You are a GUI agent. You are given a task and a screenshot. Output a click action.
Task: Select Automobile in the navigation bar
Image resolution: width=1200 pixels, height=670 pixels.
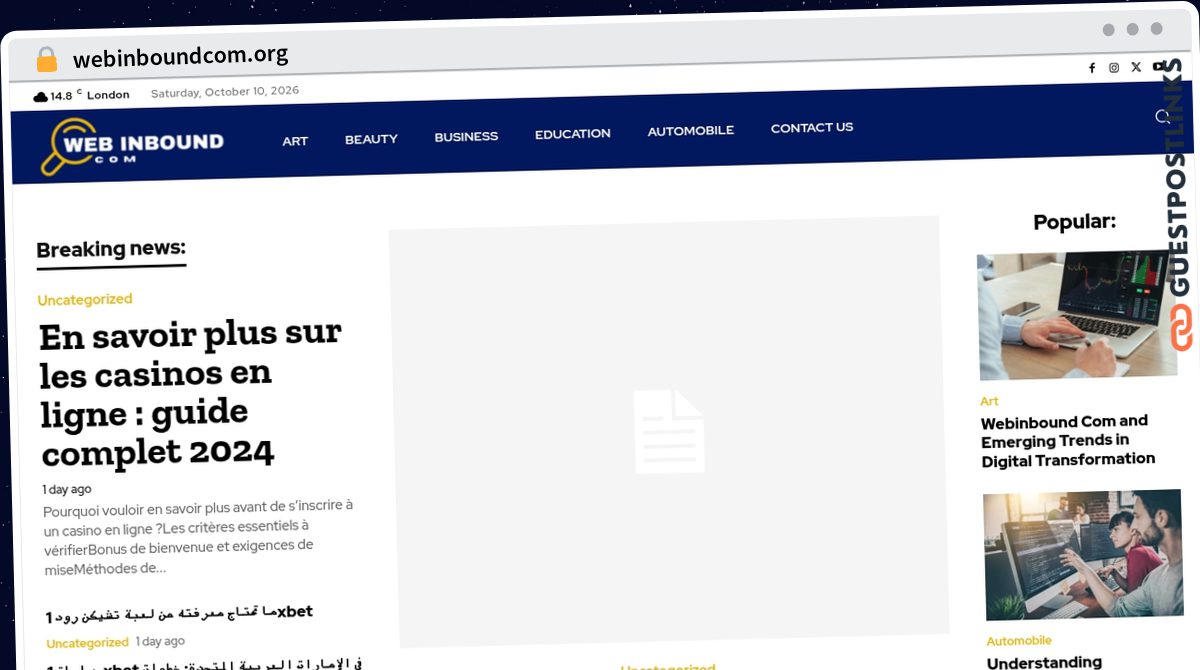coord(690,130)
